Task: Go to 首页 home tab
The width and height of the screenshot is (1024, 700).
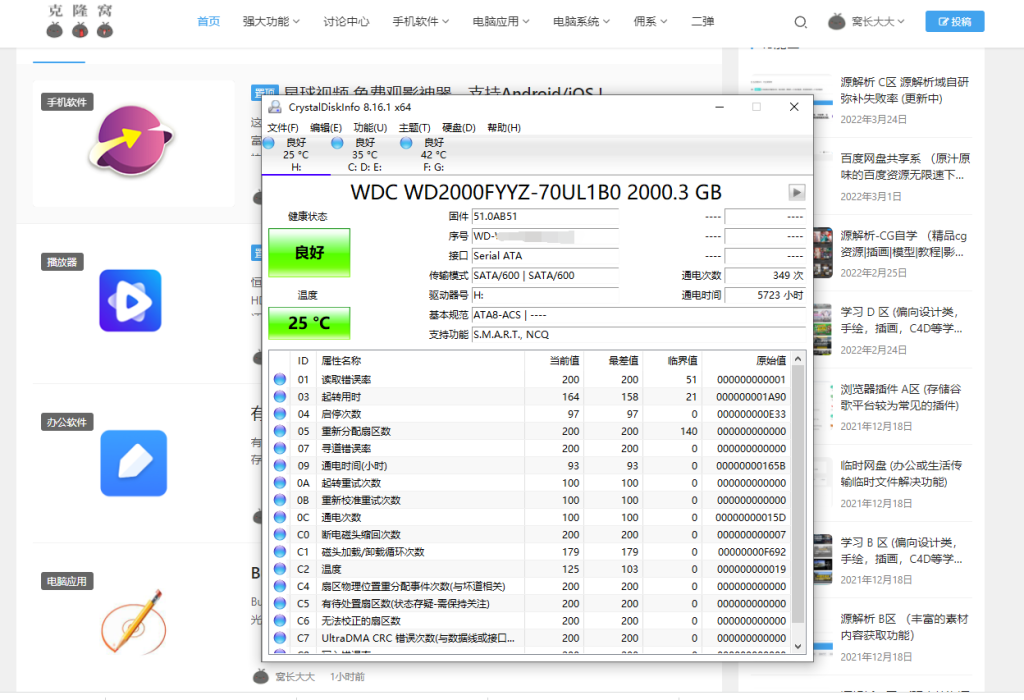Action: click(208, 22)
